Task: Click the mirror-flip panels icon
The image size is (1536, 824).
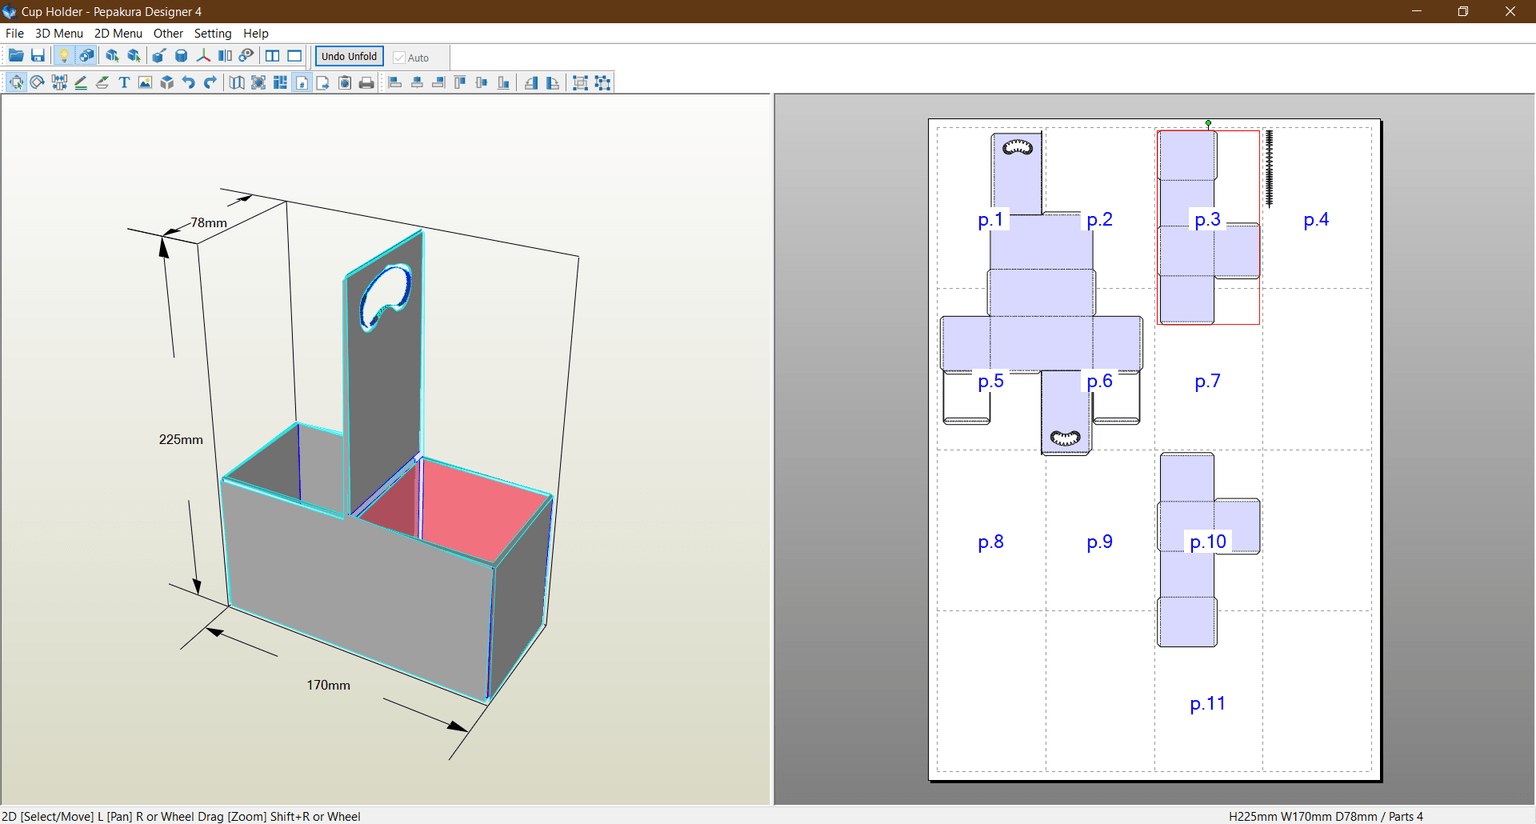Action: click(x=225, y=56)
